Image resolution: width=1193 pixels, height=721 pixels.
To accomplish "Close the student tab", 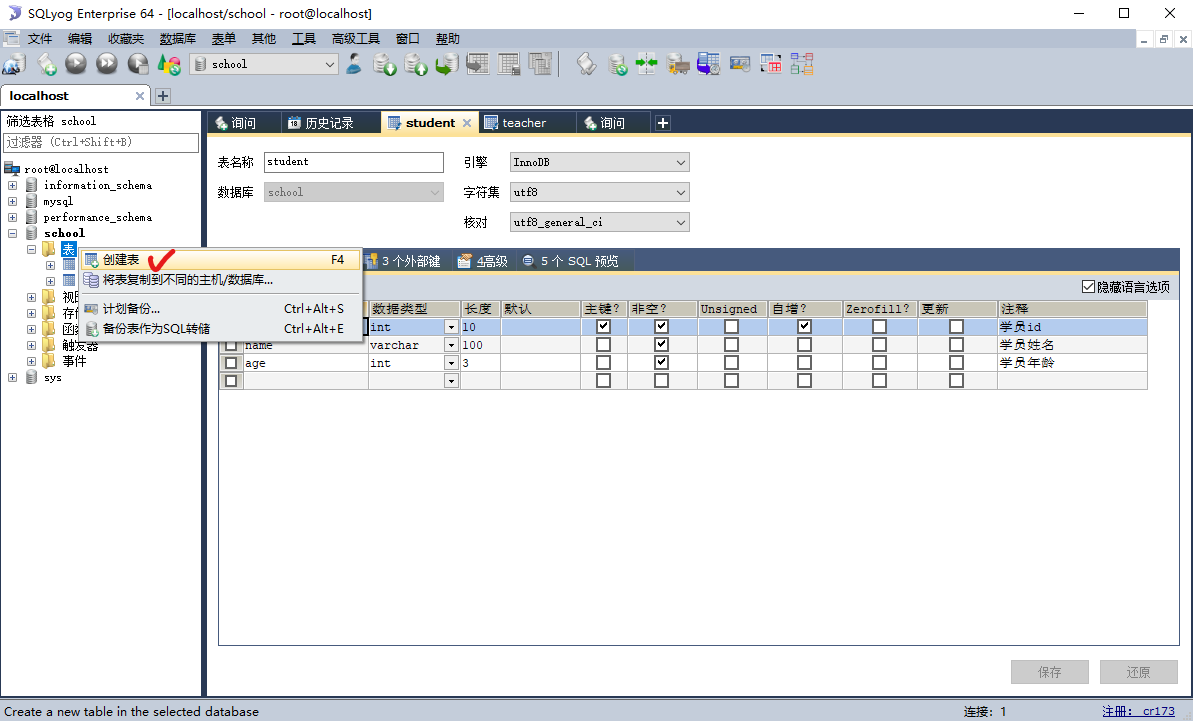I will point(466,123).
